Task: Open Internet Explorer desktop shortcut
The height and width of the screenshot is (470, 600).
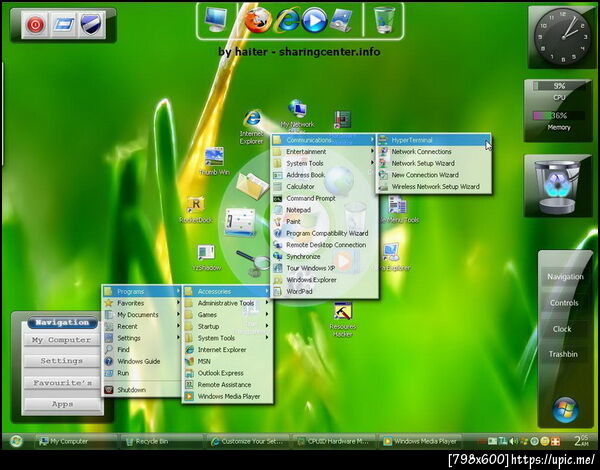Action: click(x=252, y=126)
